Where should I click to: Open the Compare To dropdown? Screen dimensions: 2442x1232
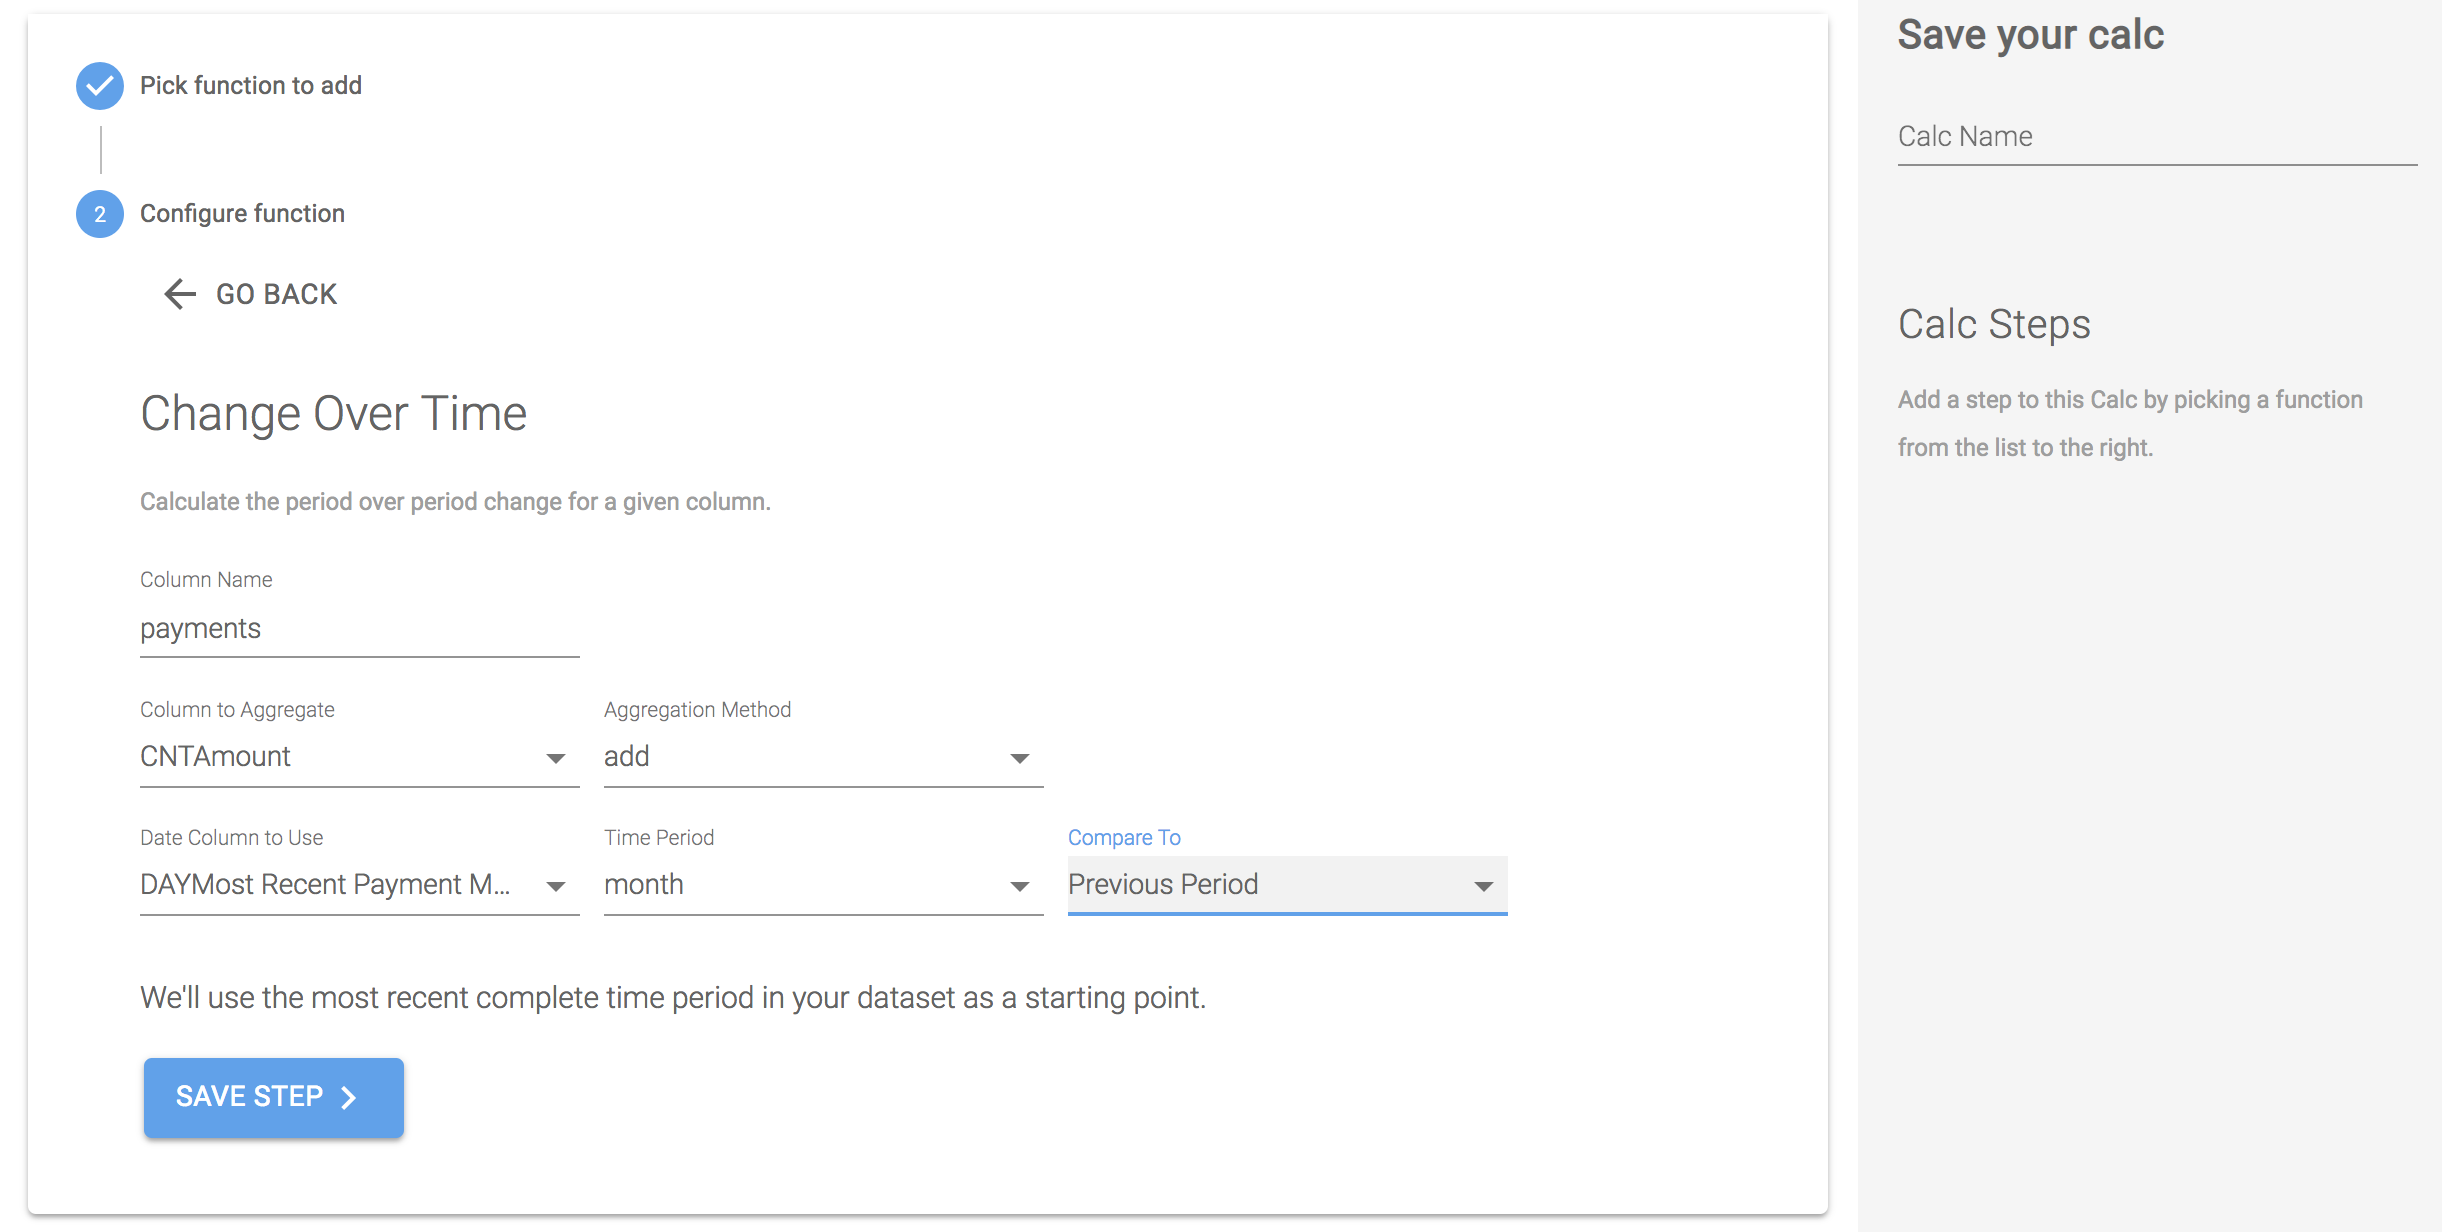coord(1288,885)
